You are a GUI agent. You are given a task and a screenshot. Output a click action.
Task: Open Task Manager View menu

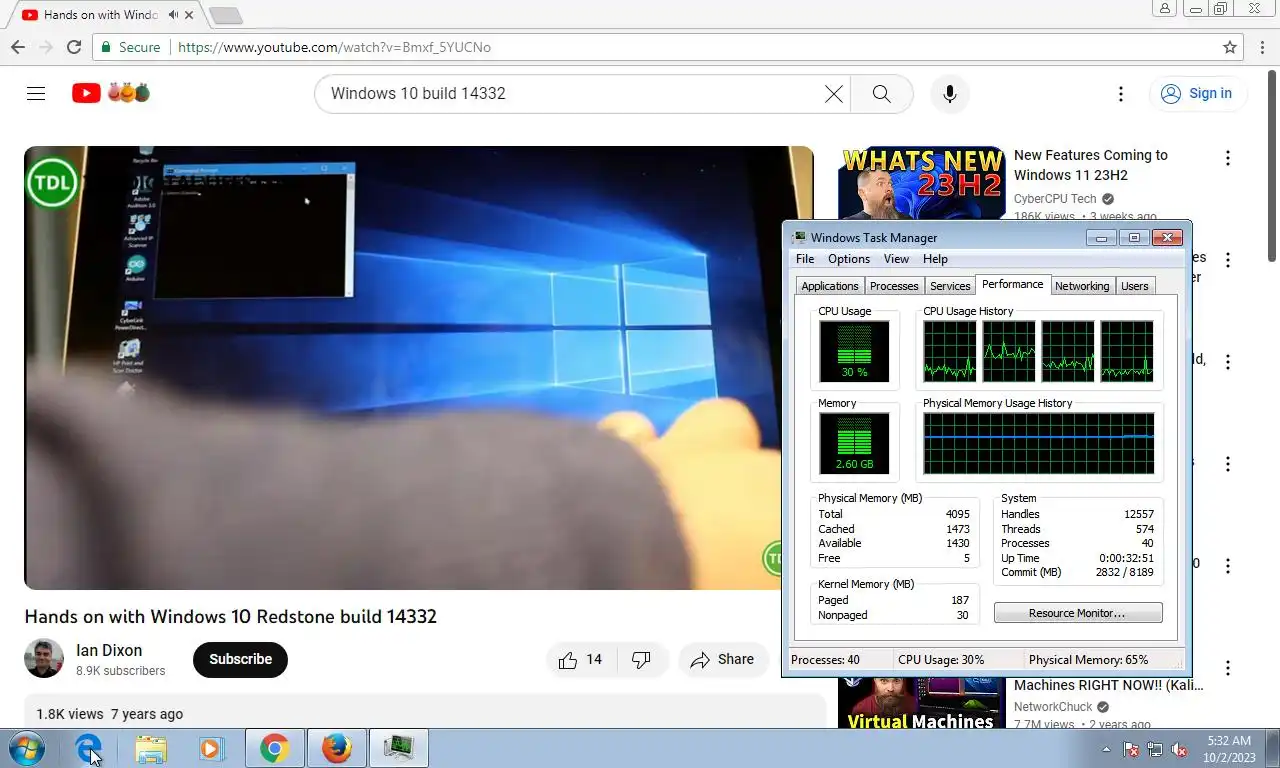(896, 259)
